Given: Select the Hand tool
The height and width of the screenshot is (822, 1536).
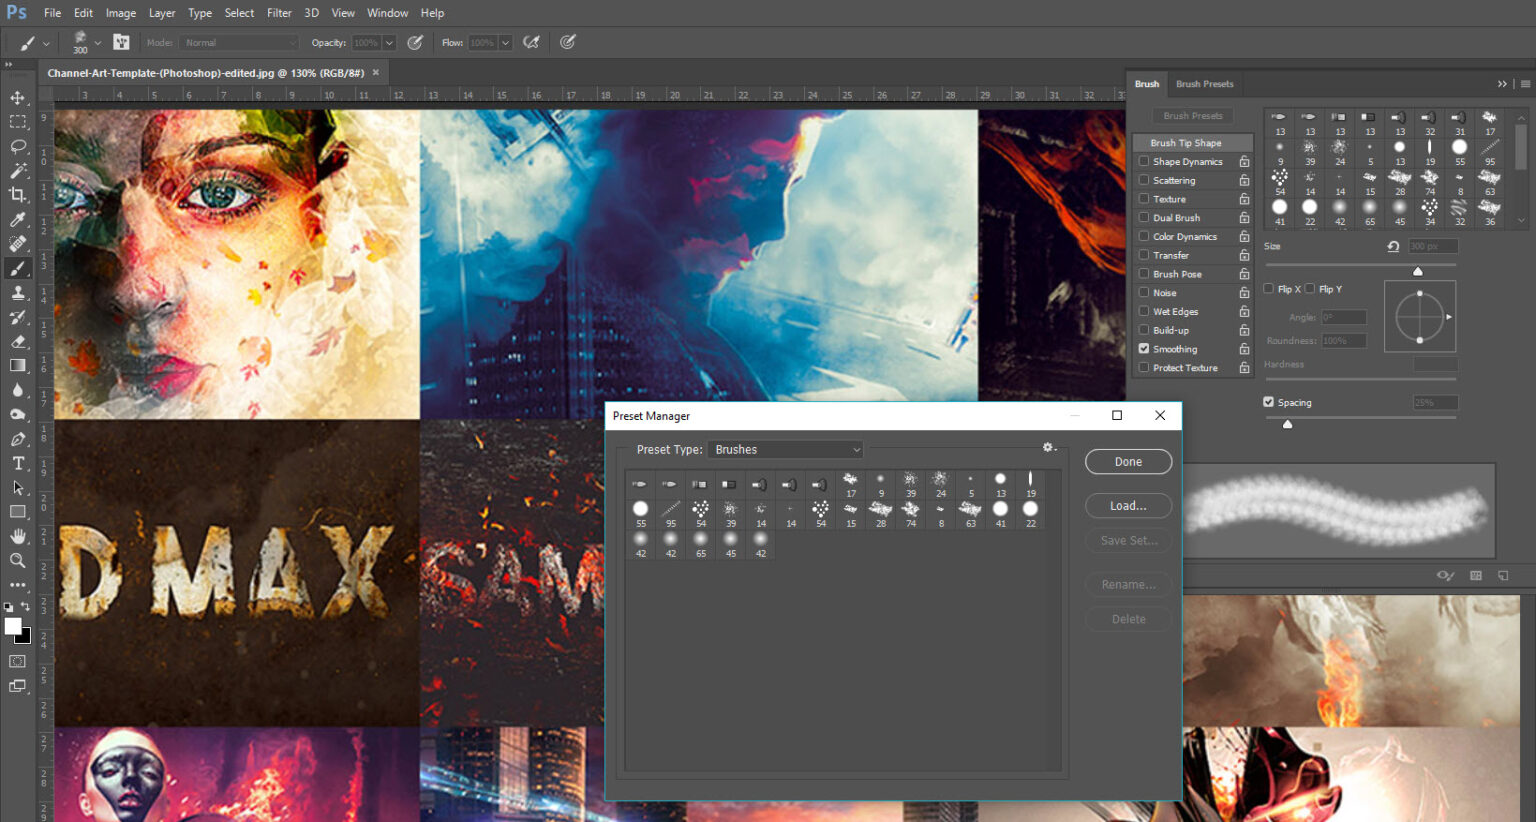Looking at the screenshot, I should pos(18,537).
